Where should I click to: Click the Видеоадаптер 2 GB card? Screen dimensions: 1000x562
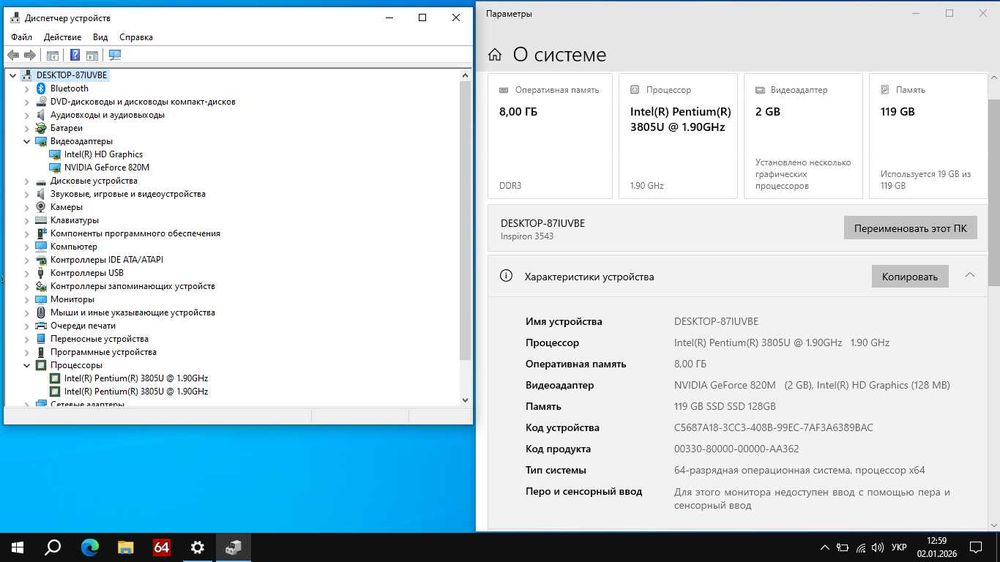(803, 136)
